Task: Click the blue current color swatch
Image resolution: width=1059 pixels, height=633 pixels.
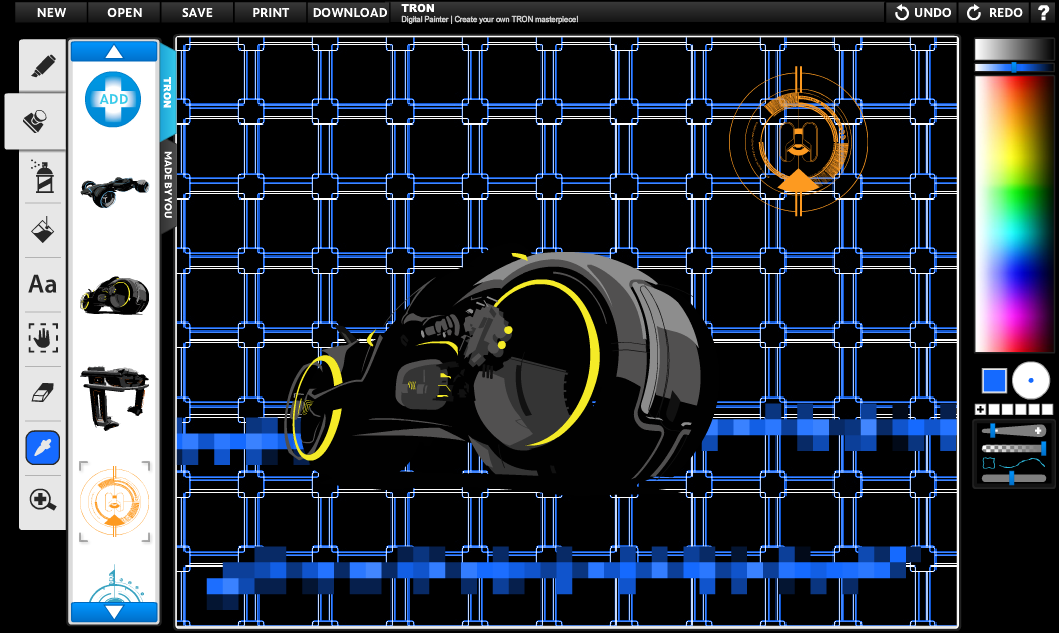Action: pyautogui.click(x=993, y=380)
